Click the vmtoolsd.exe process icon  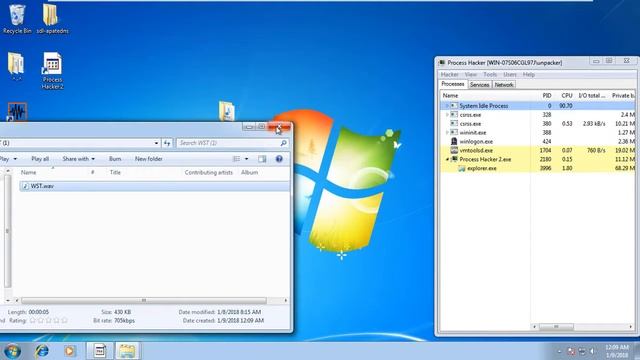pyautogui.click(x=454, y=150)
